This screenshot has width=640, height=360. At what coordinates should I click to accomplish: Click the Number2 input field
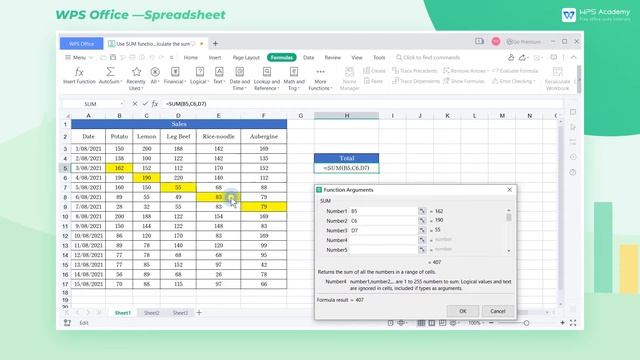(x=383, y=221)
